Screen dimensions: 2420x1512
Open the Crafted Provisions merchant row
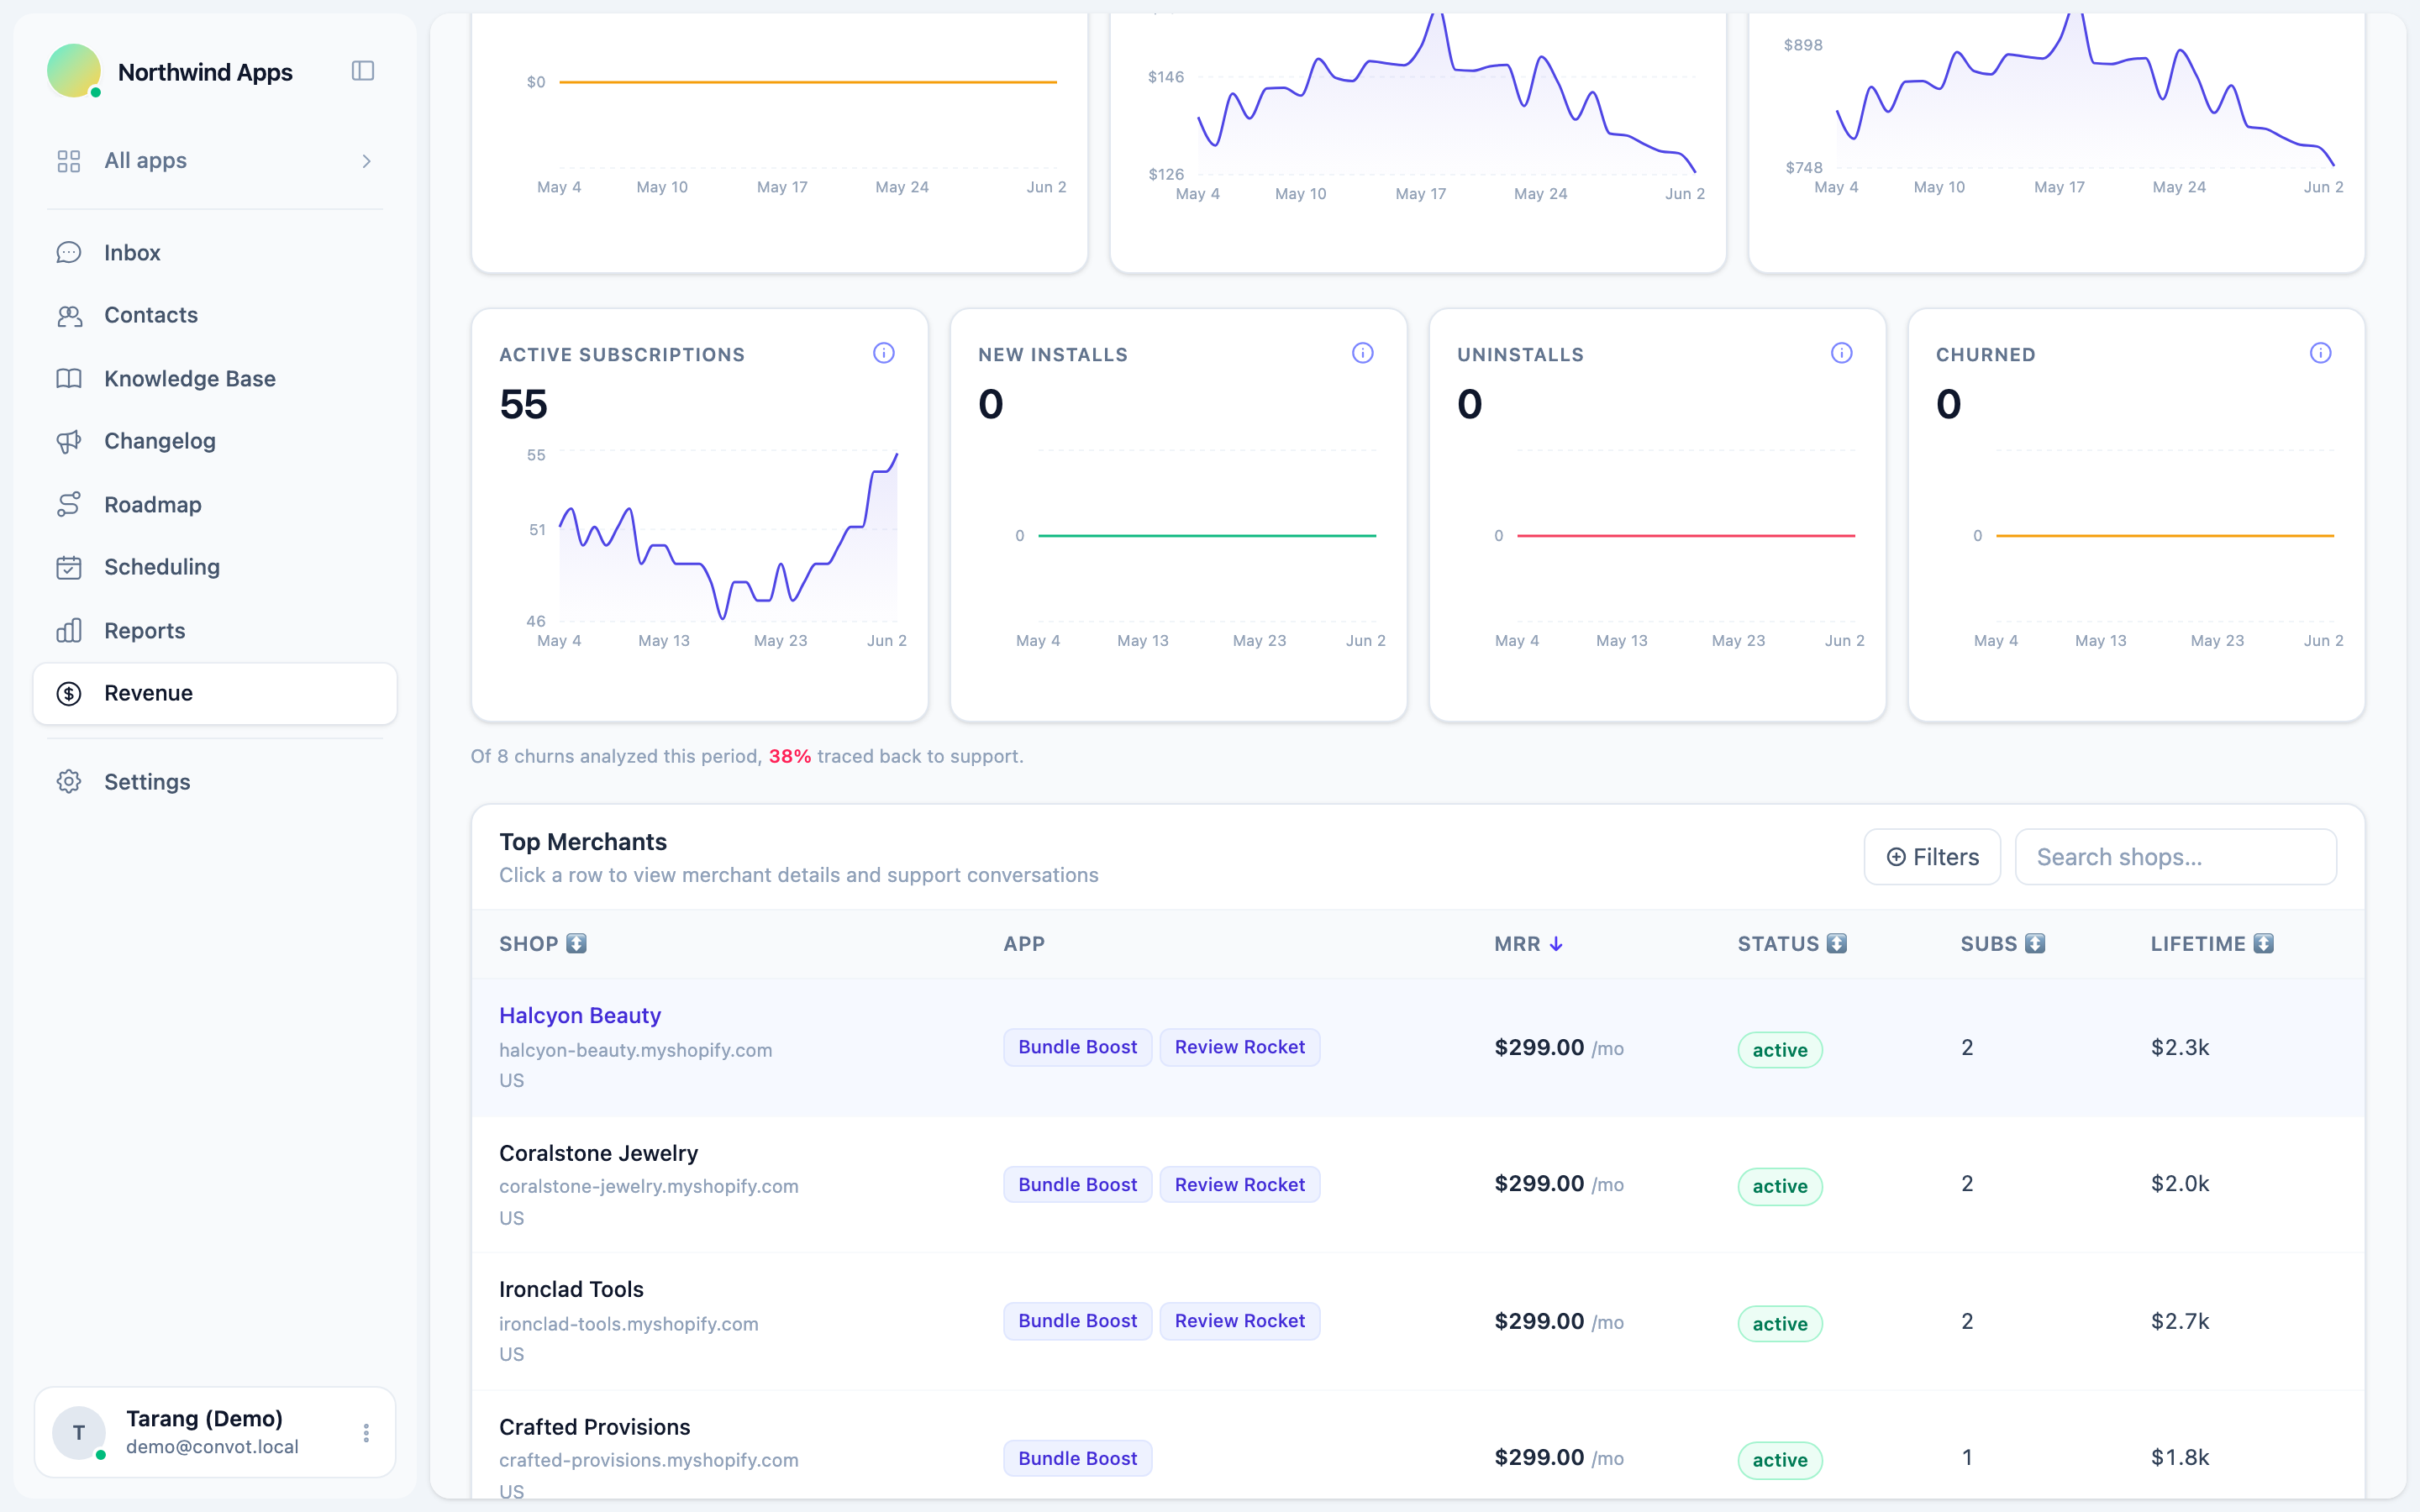(x=1418, y=1446)
